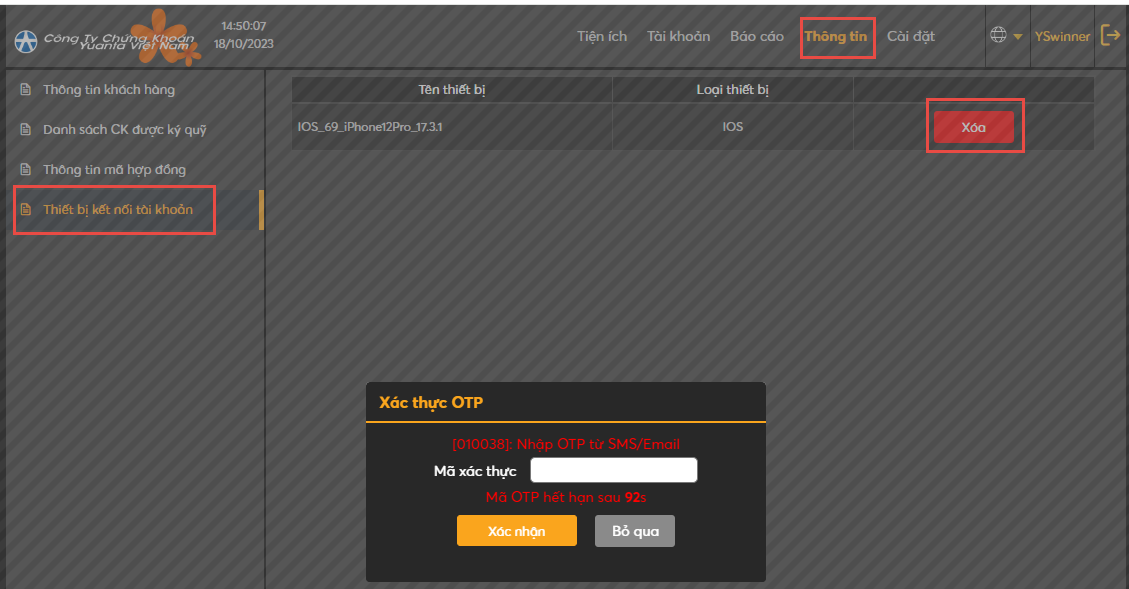Click the Xác thực OTP dialog title
This screenshot has height=589, width=1129.
pos(431,403)
